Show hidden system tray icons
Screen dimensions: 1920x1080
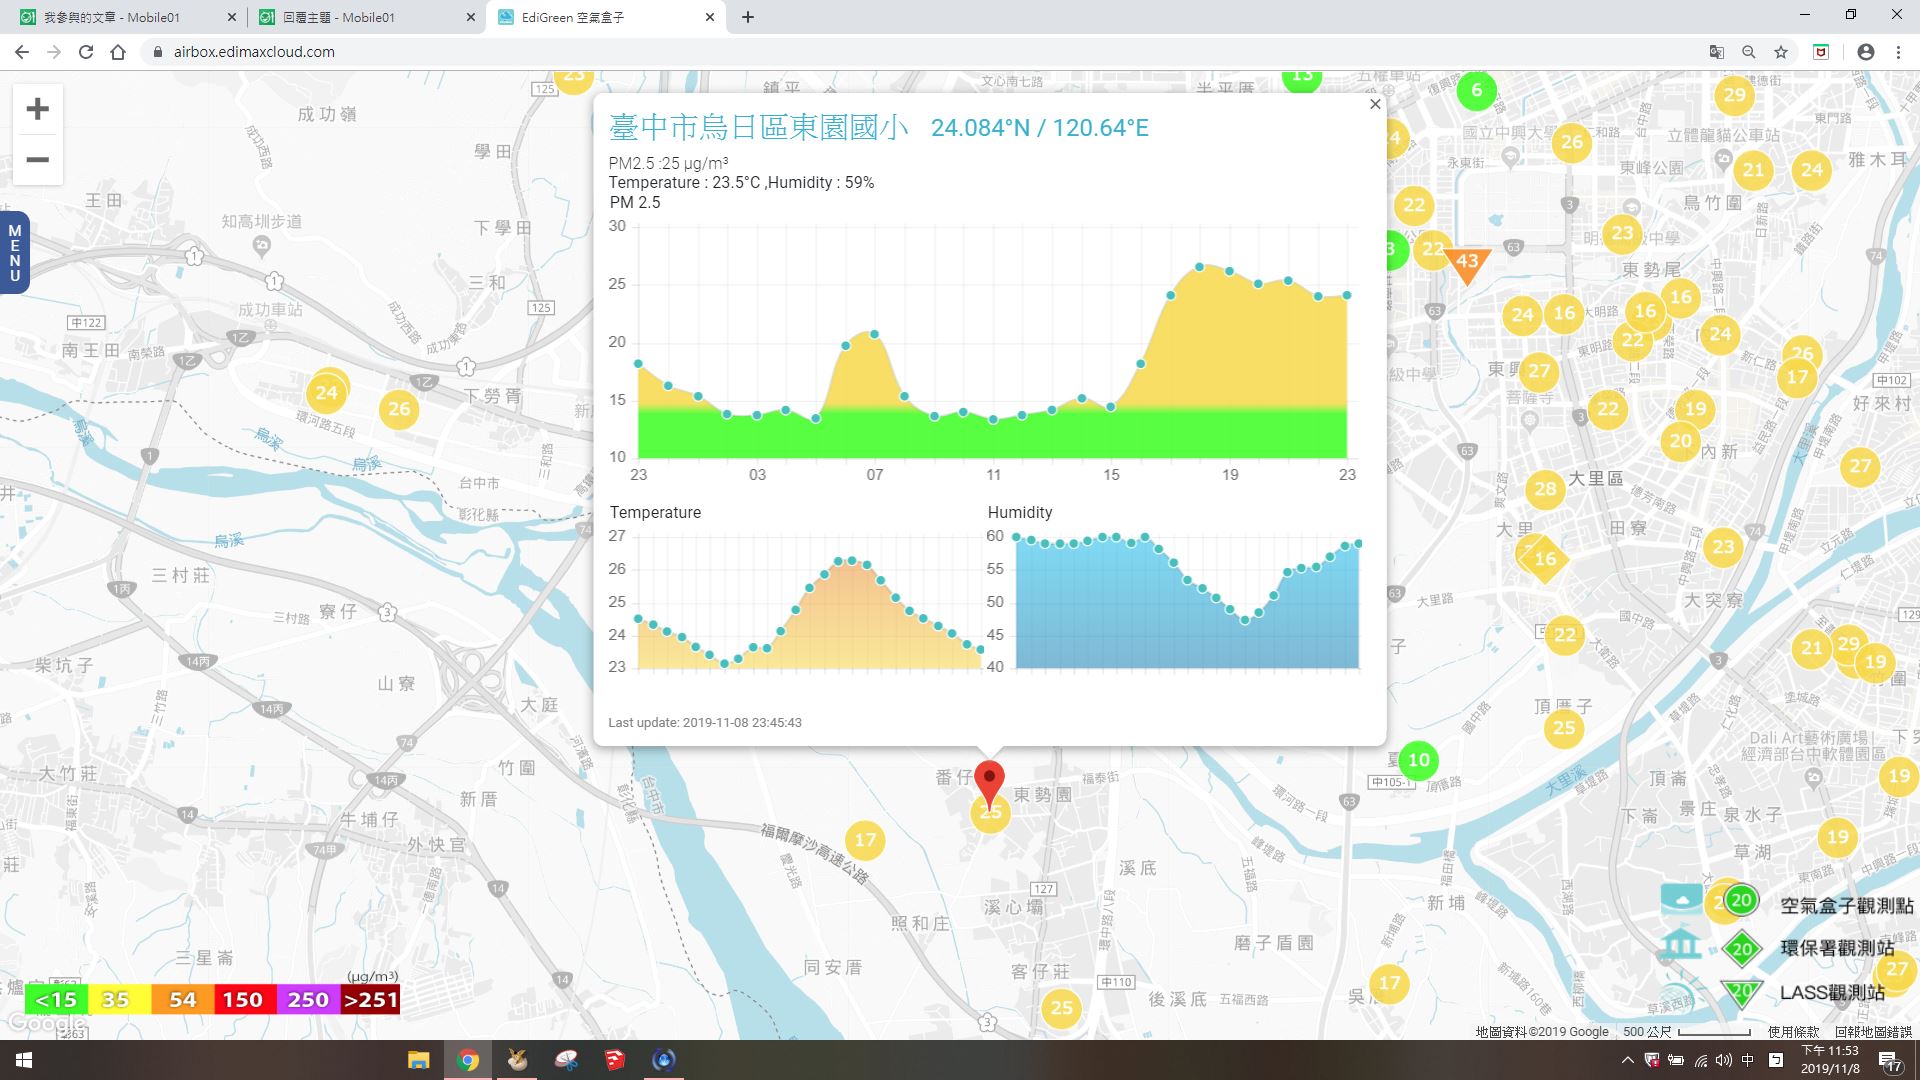pos(1627,1060)
